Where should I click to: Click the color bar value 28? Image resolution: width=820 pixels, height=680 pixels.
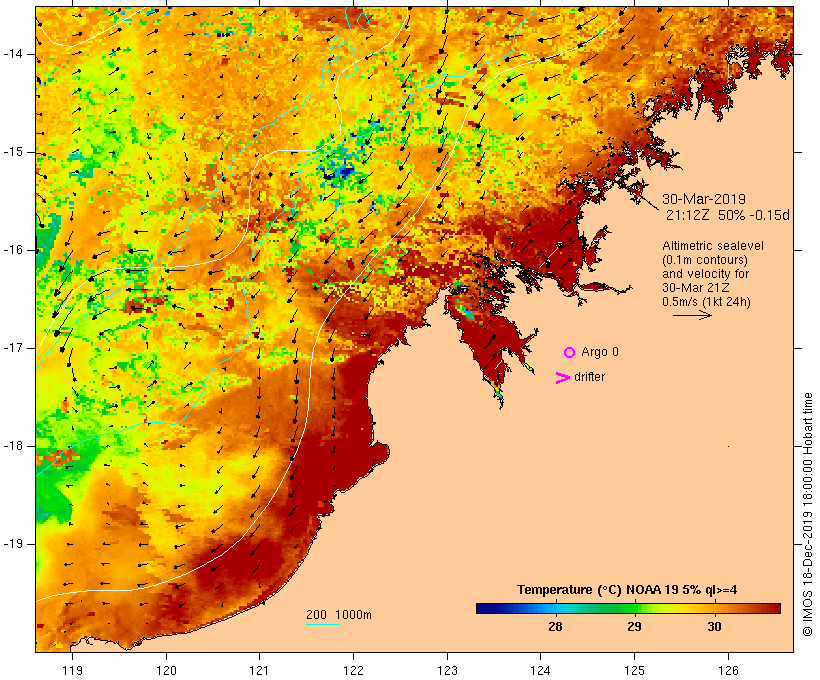555,626
